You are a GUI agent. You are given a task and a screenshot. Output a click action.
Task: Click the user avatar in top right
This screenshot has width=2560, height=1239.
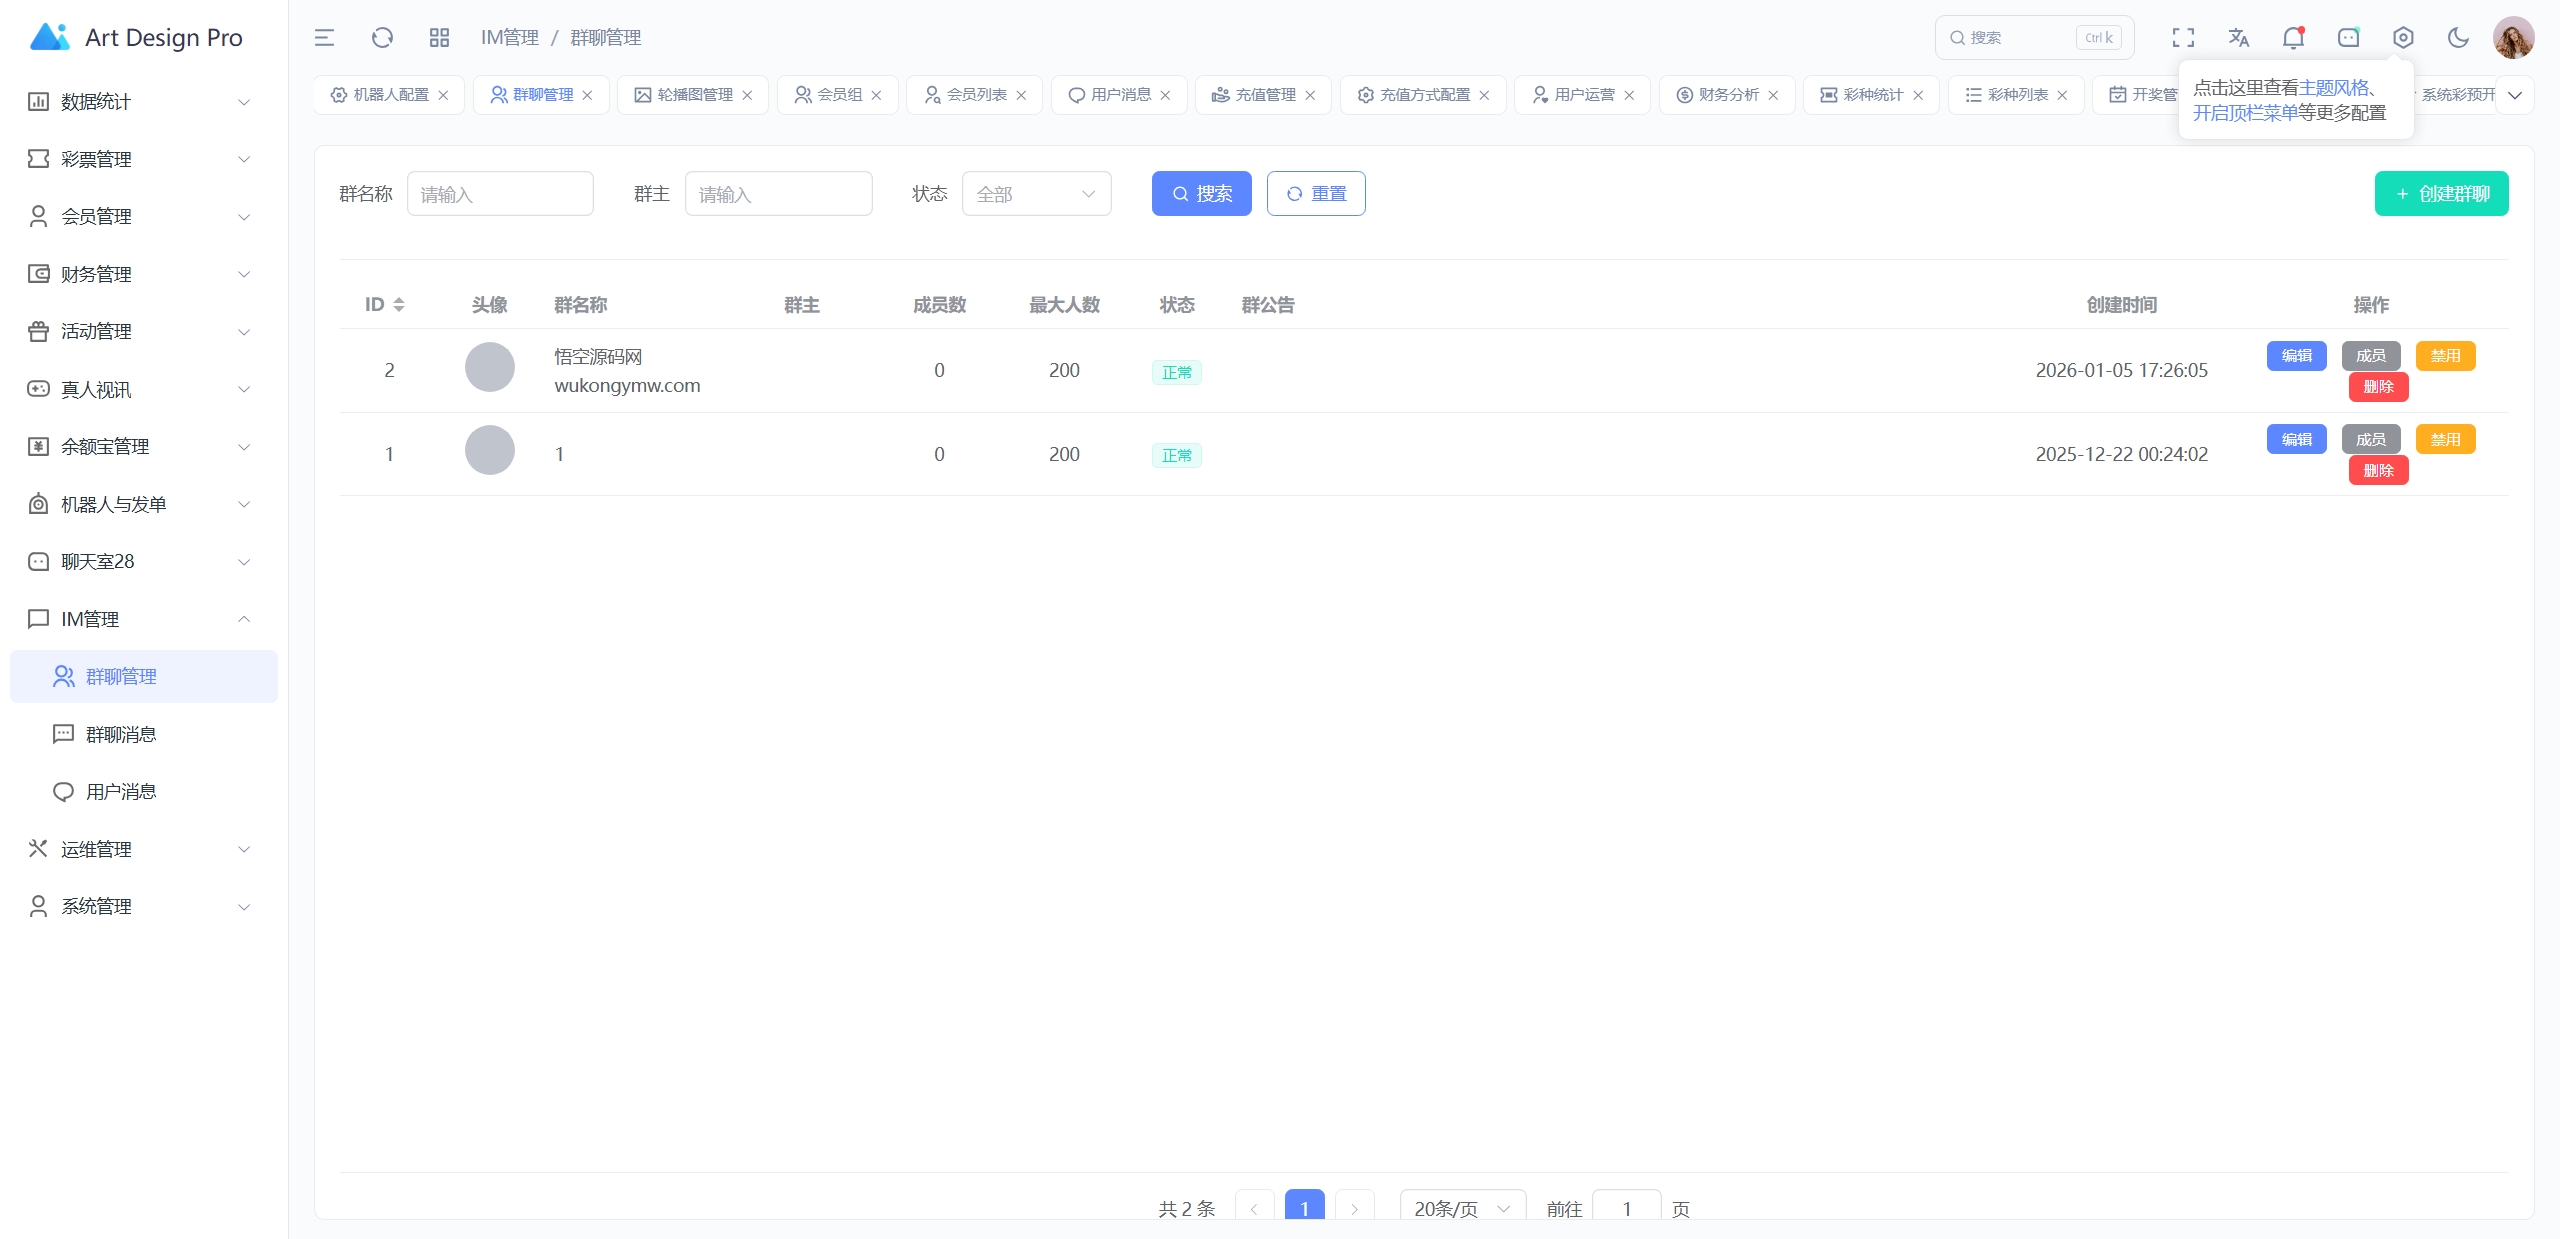(2513, 38)
